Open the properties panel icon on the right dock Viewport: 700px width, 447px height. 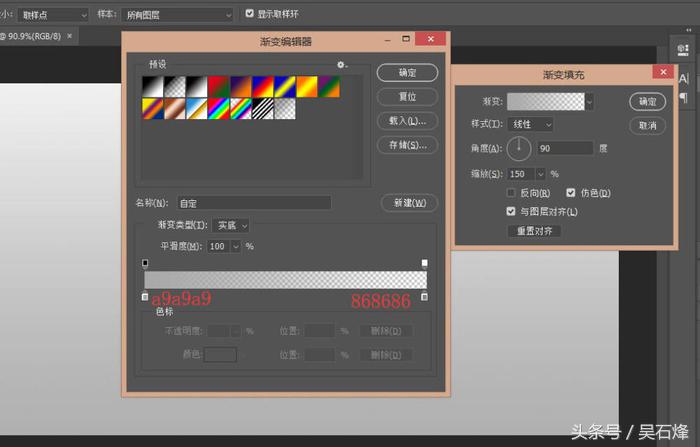click(x=683, y=50)
